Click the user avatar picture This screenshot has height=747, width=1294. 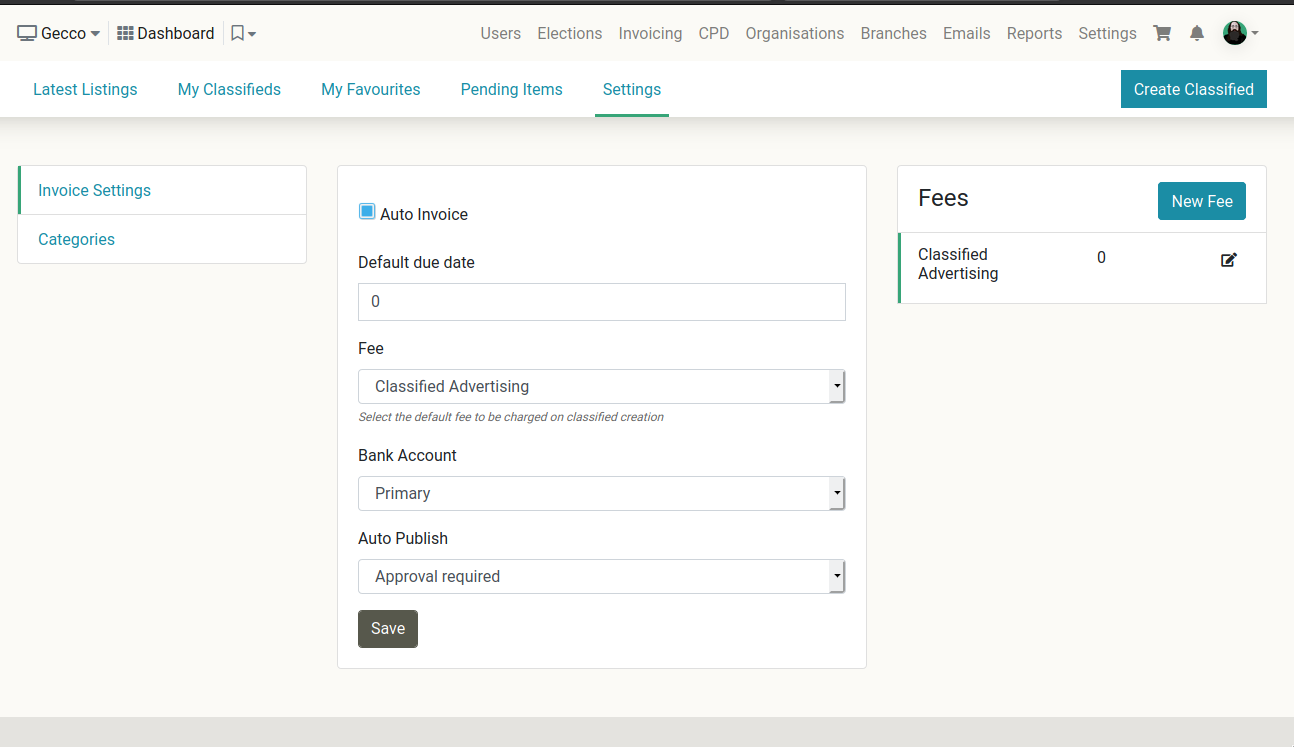1234,33
